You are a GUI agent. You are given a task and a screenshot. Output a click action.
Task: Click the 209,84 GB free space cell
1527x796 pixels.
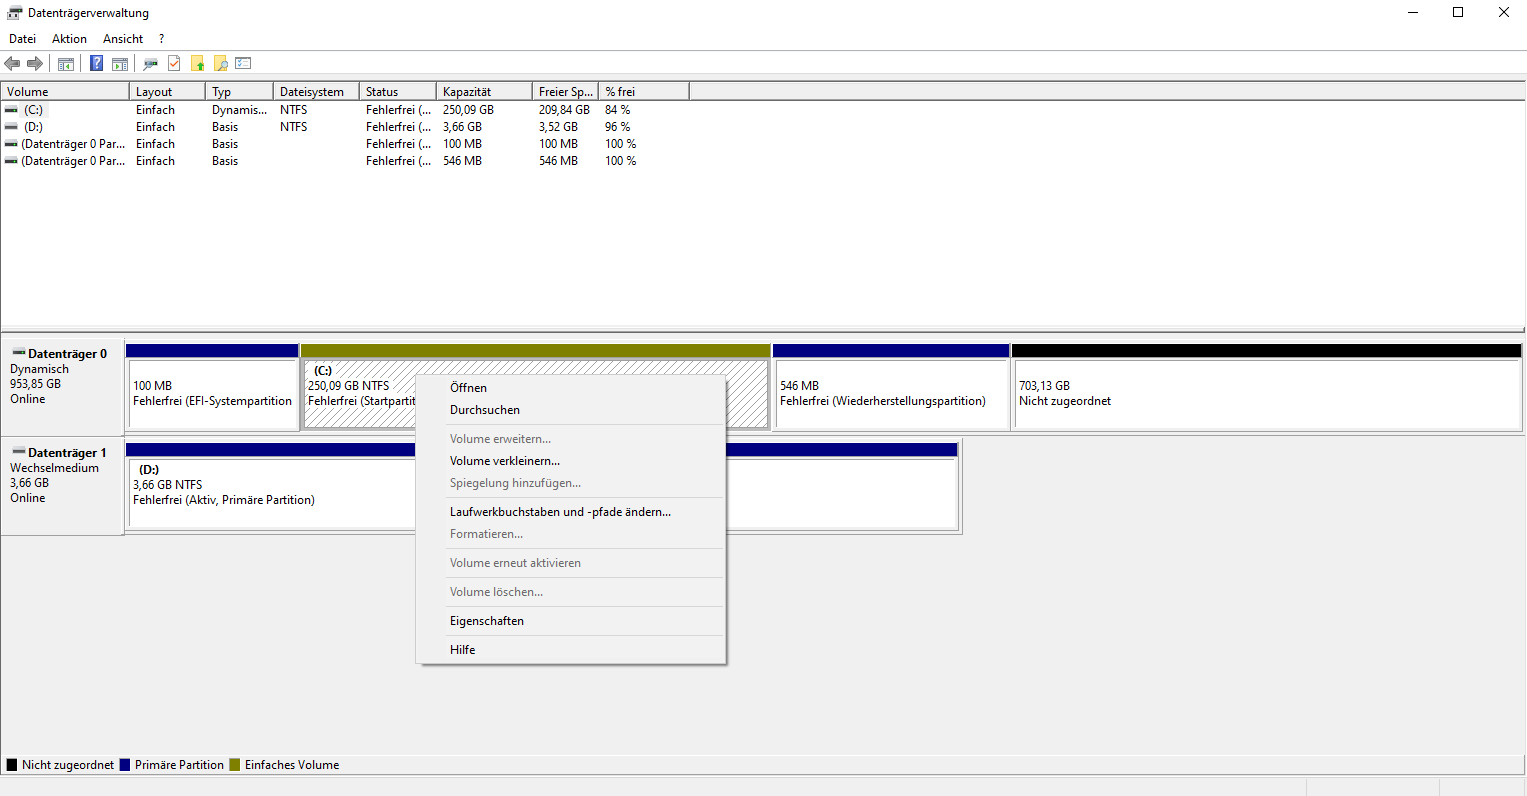pyautogui.click(x=564, y=110)
